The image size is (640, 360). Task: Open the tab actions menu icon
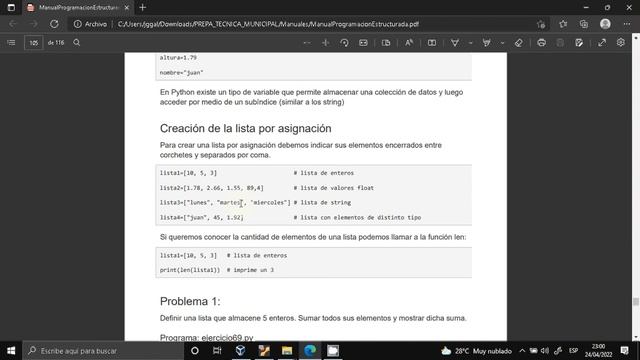tap(11, 7)
